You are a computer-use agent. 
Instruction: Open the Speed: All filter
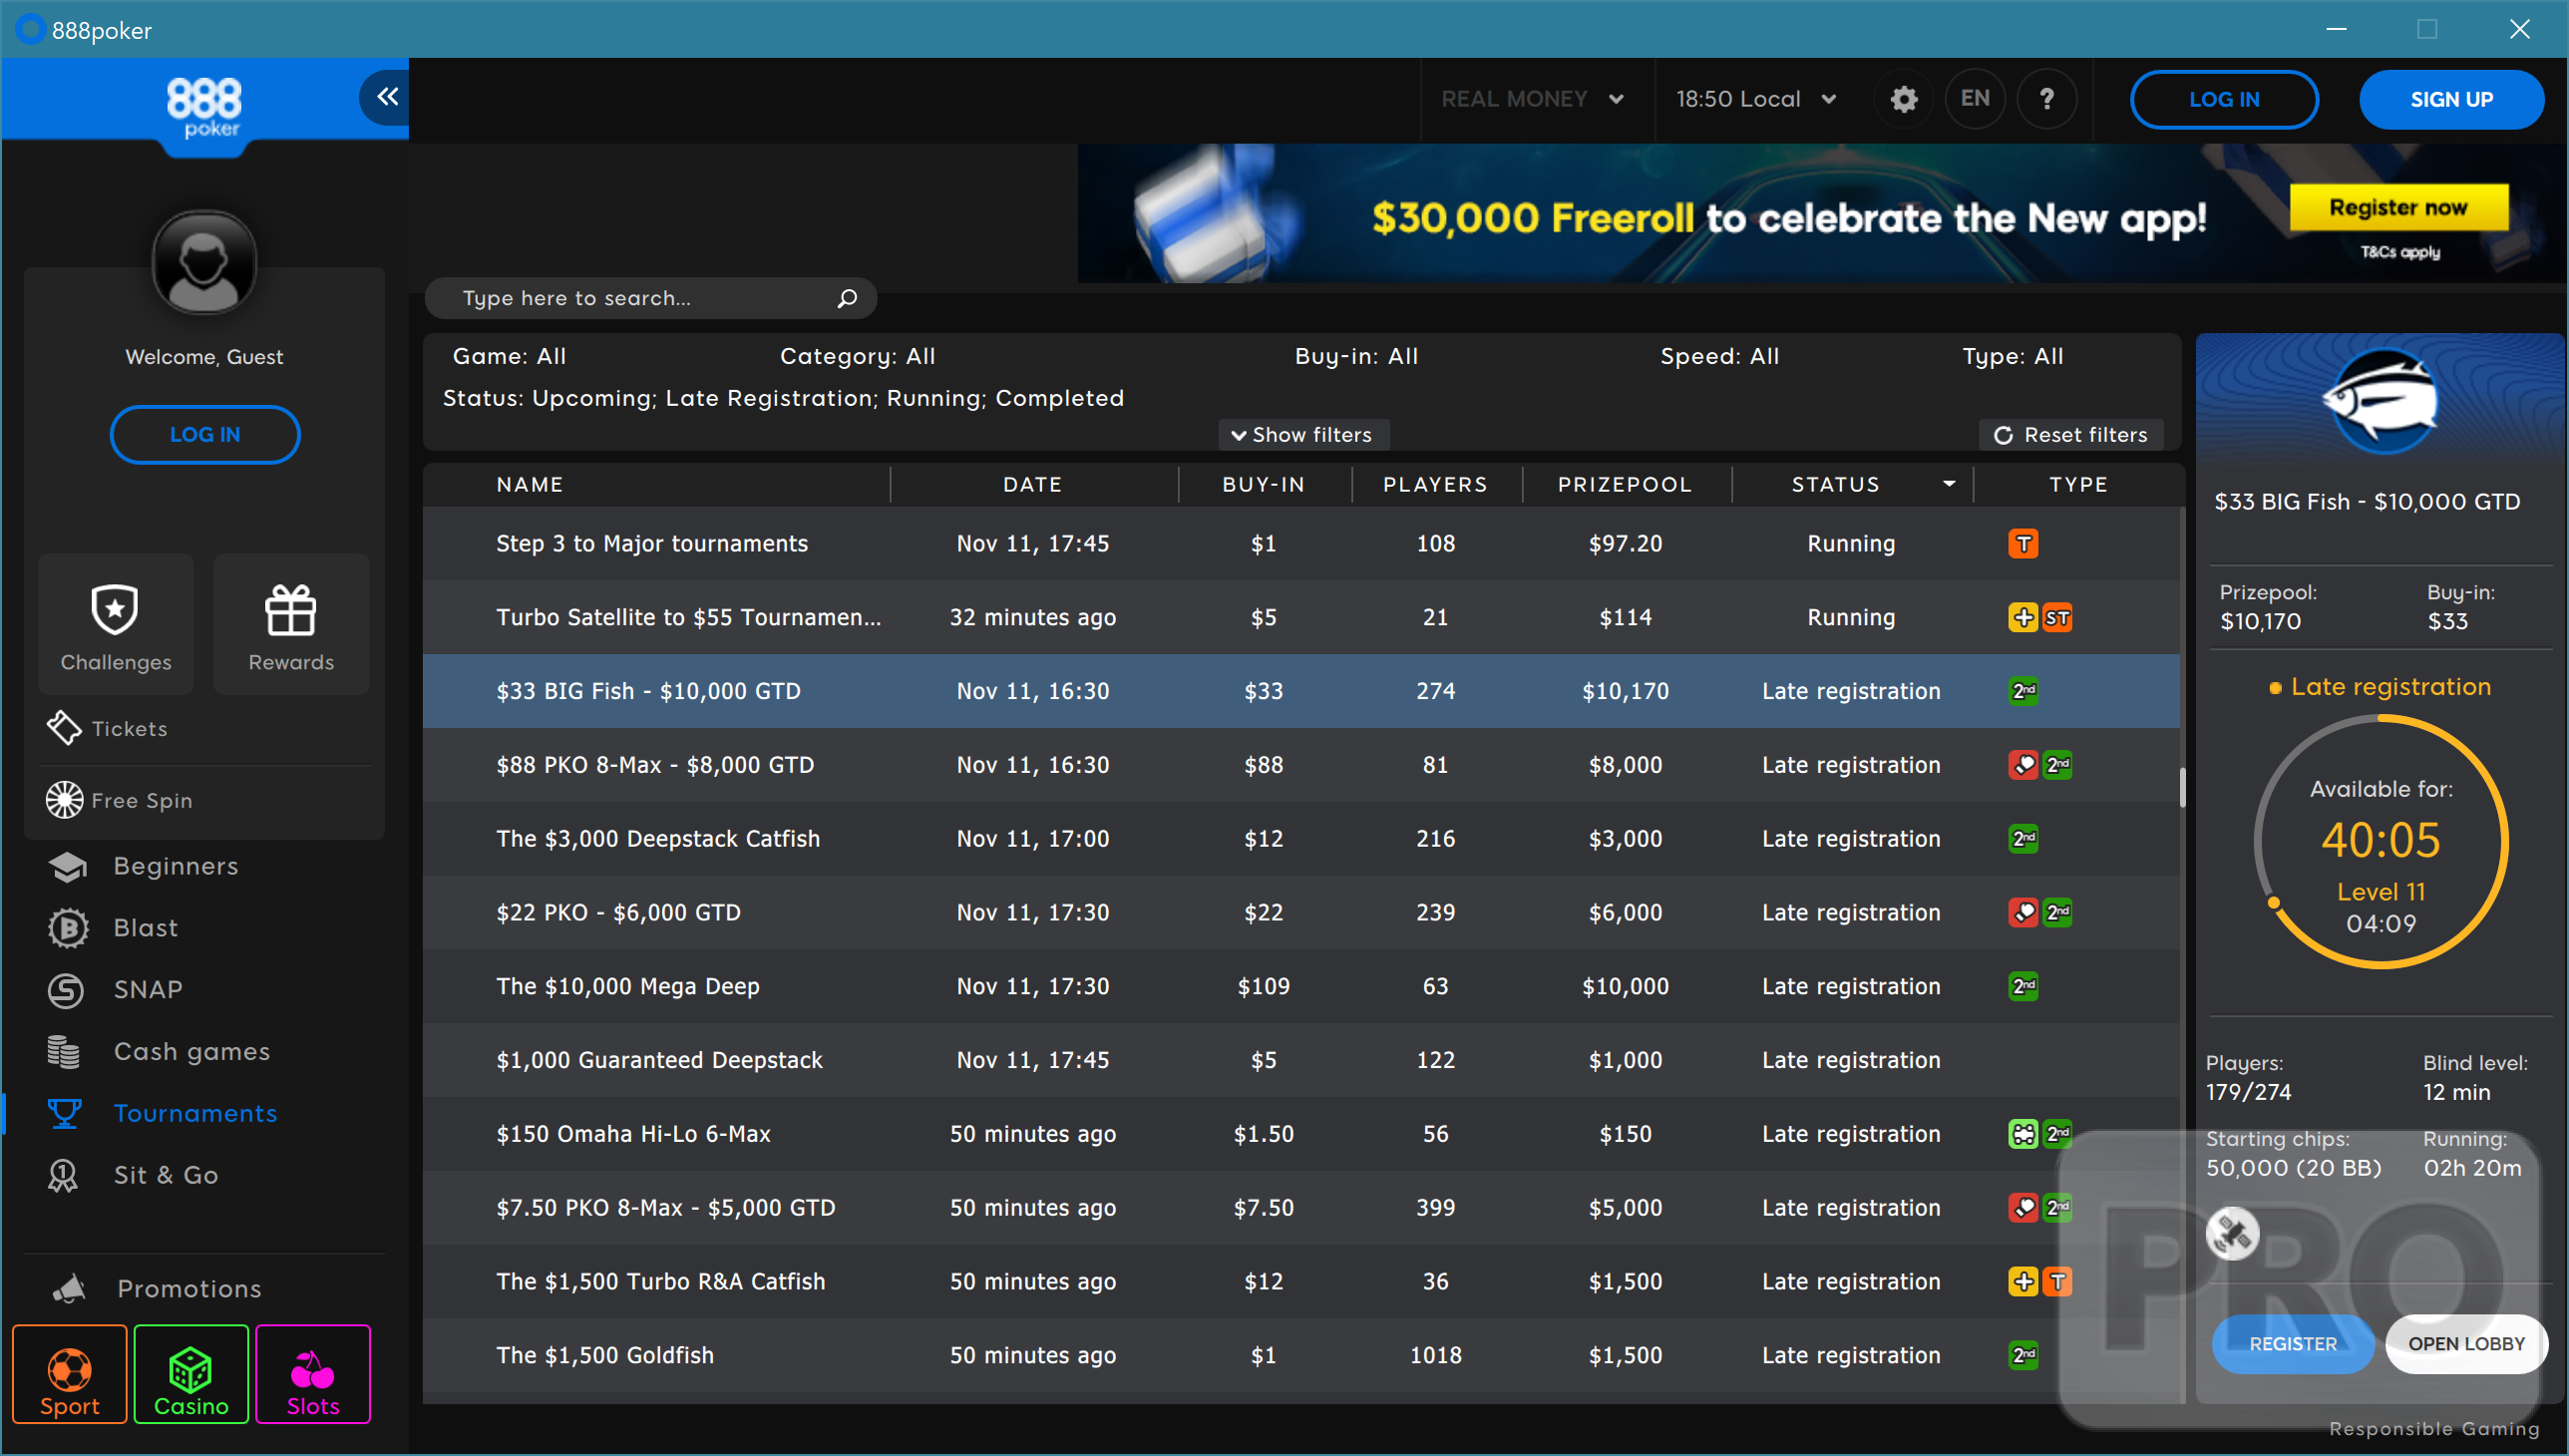click(1720, 356)
